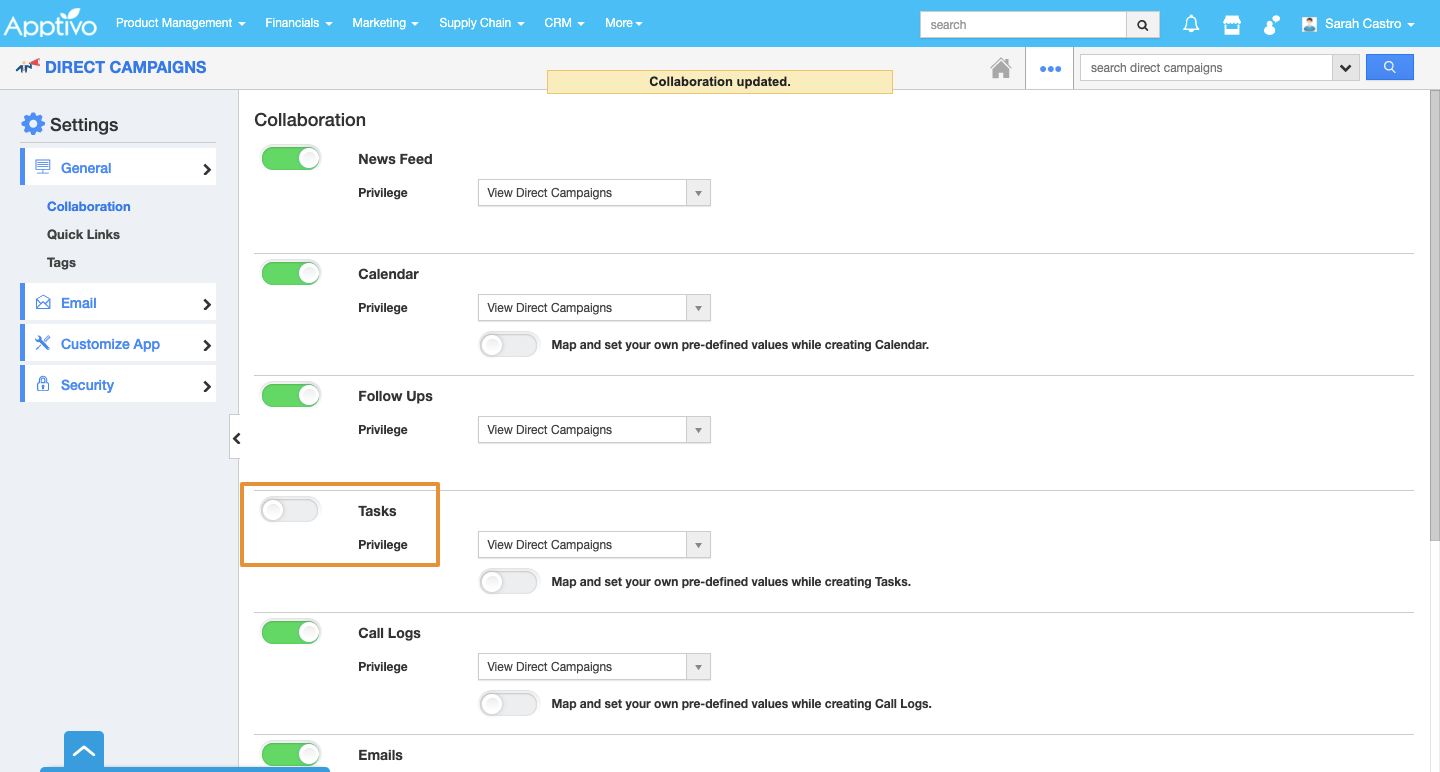Go to Direct Campaigns home icon
Viewport: 1440px width, 772px height.
point(1000,68)
